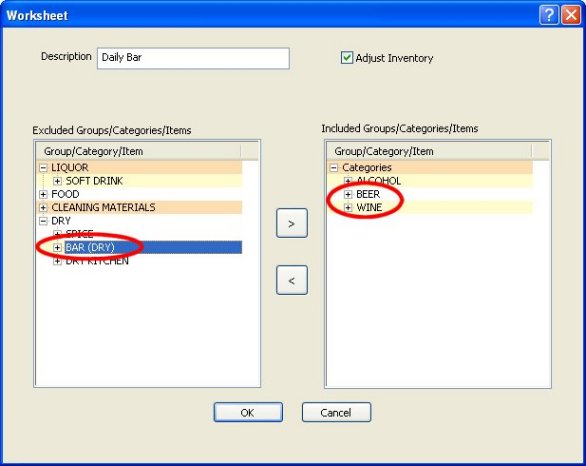Collapse the LIQUOR group
The image size is (586, 466).
pos(43,168)
